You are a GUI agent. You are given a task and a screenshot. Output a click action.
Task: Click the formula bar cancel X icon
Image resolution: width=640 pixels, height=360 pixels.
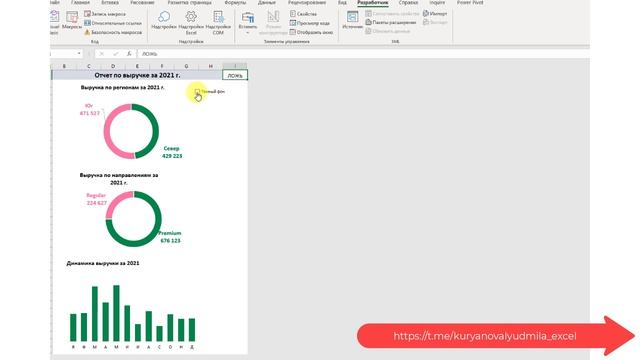pos(102,53)
